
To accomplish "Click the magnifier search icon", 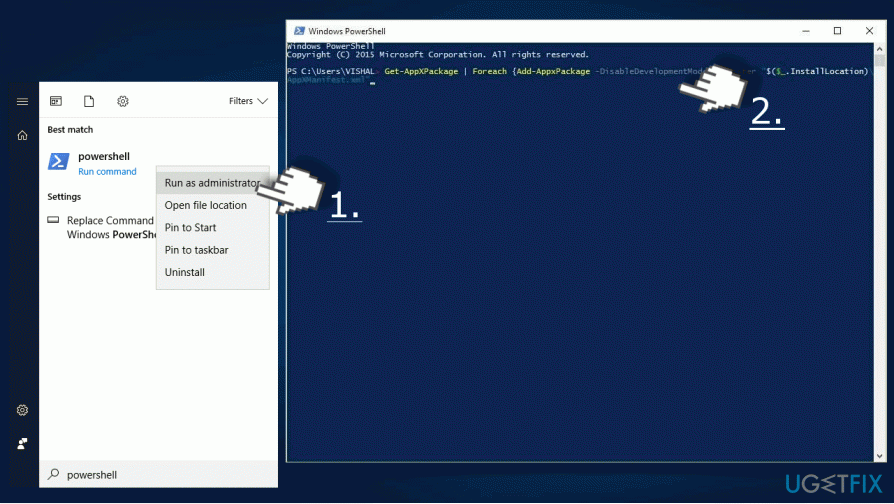I will (x=54, y=474).
